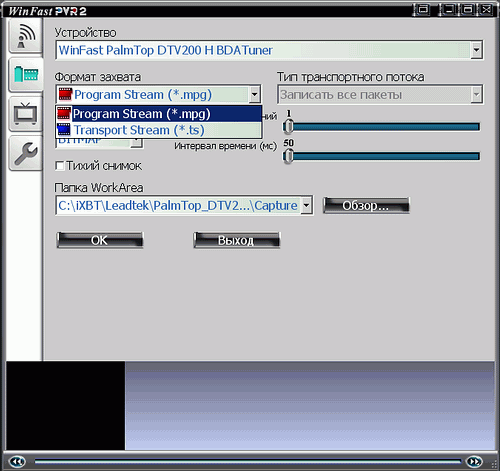The height and width of the screenshot is (471, 500).
Task: Open the Тип транспортного потока dropdown
Action: 477,95
